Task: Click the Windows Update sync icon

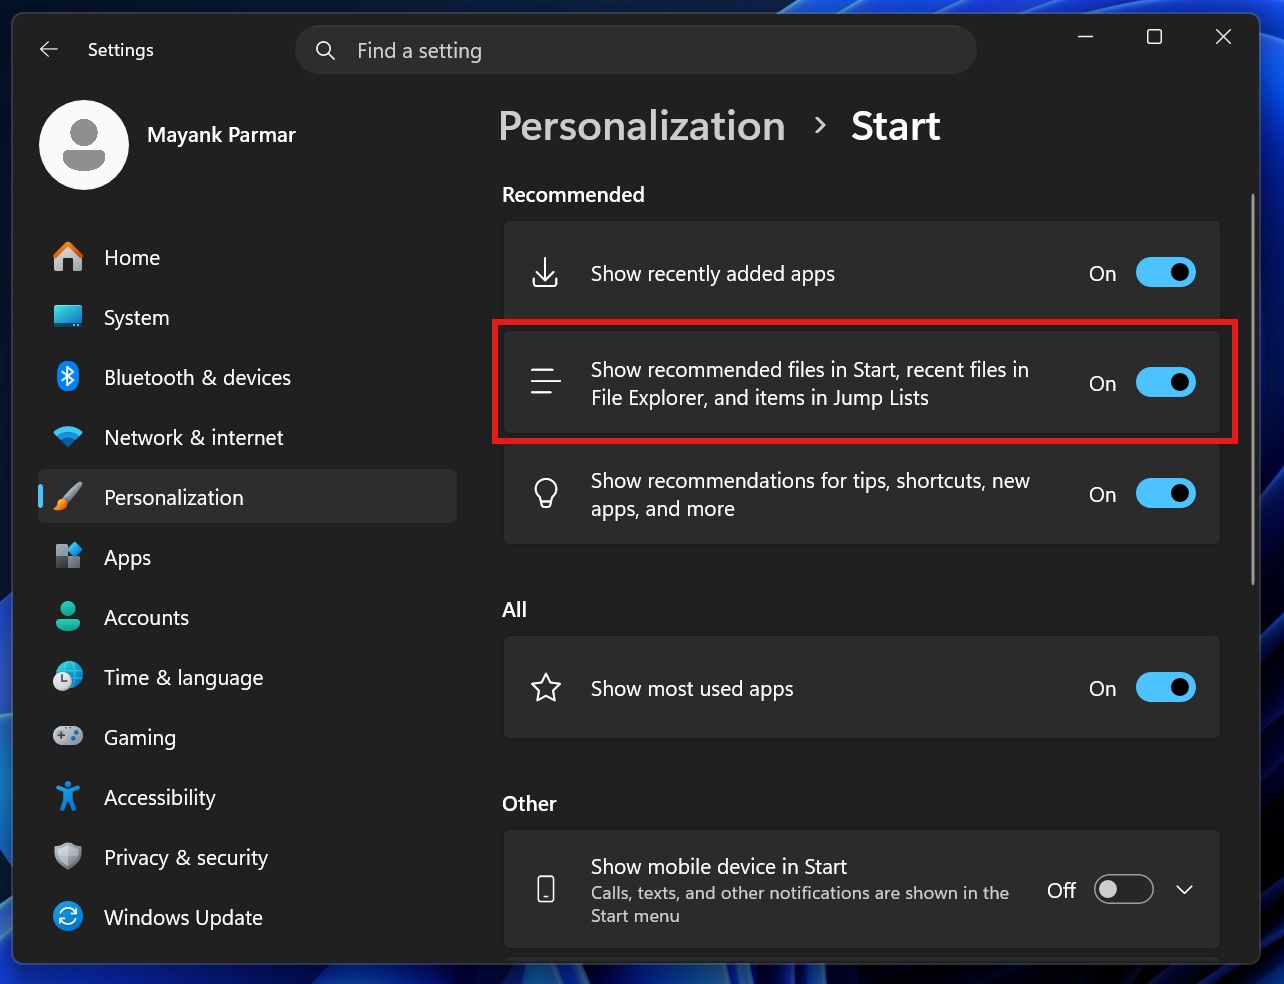Action: coord(68,917)
